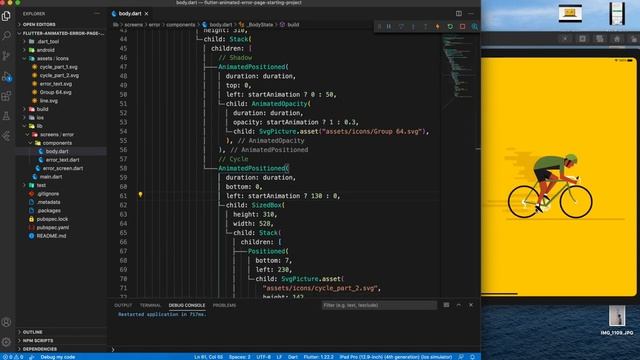The width and height of the screenshot is (640, 360).
Task: Click Step Out in debug toolbar
Action: pyautogui.click(x=426, y=27)
